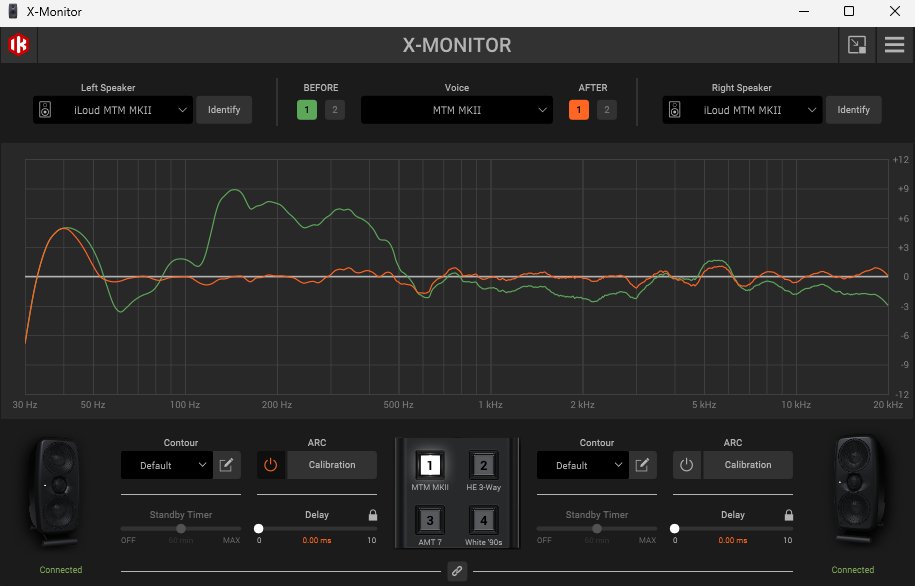Click the X-MONITOR title header
The height and width of the screenshot is (586, 915).
(x=457, y=46)
